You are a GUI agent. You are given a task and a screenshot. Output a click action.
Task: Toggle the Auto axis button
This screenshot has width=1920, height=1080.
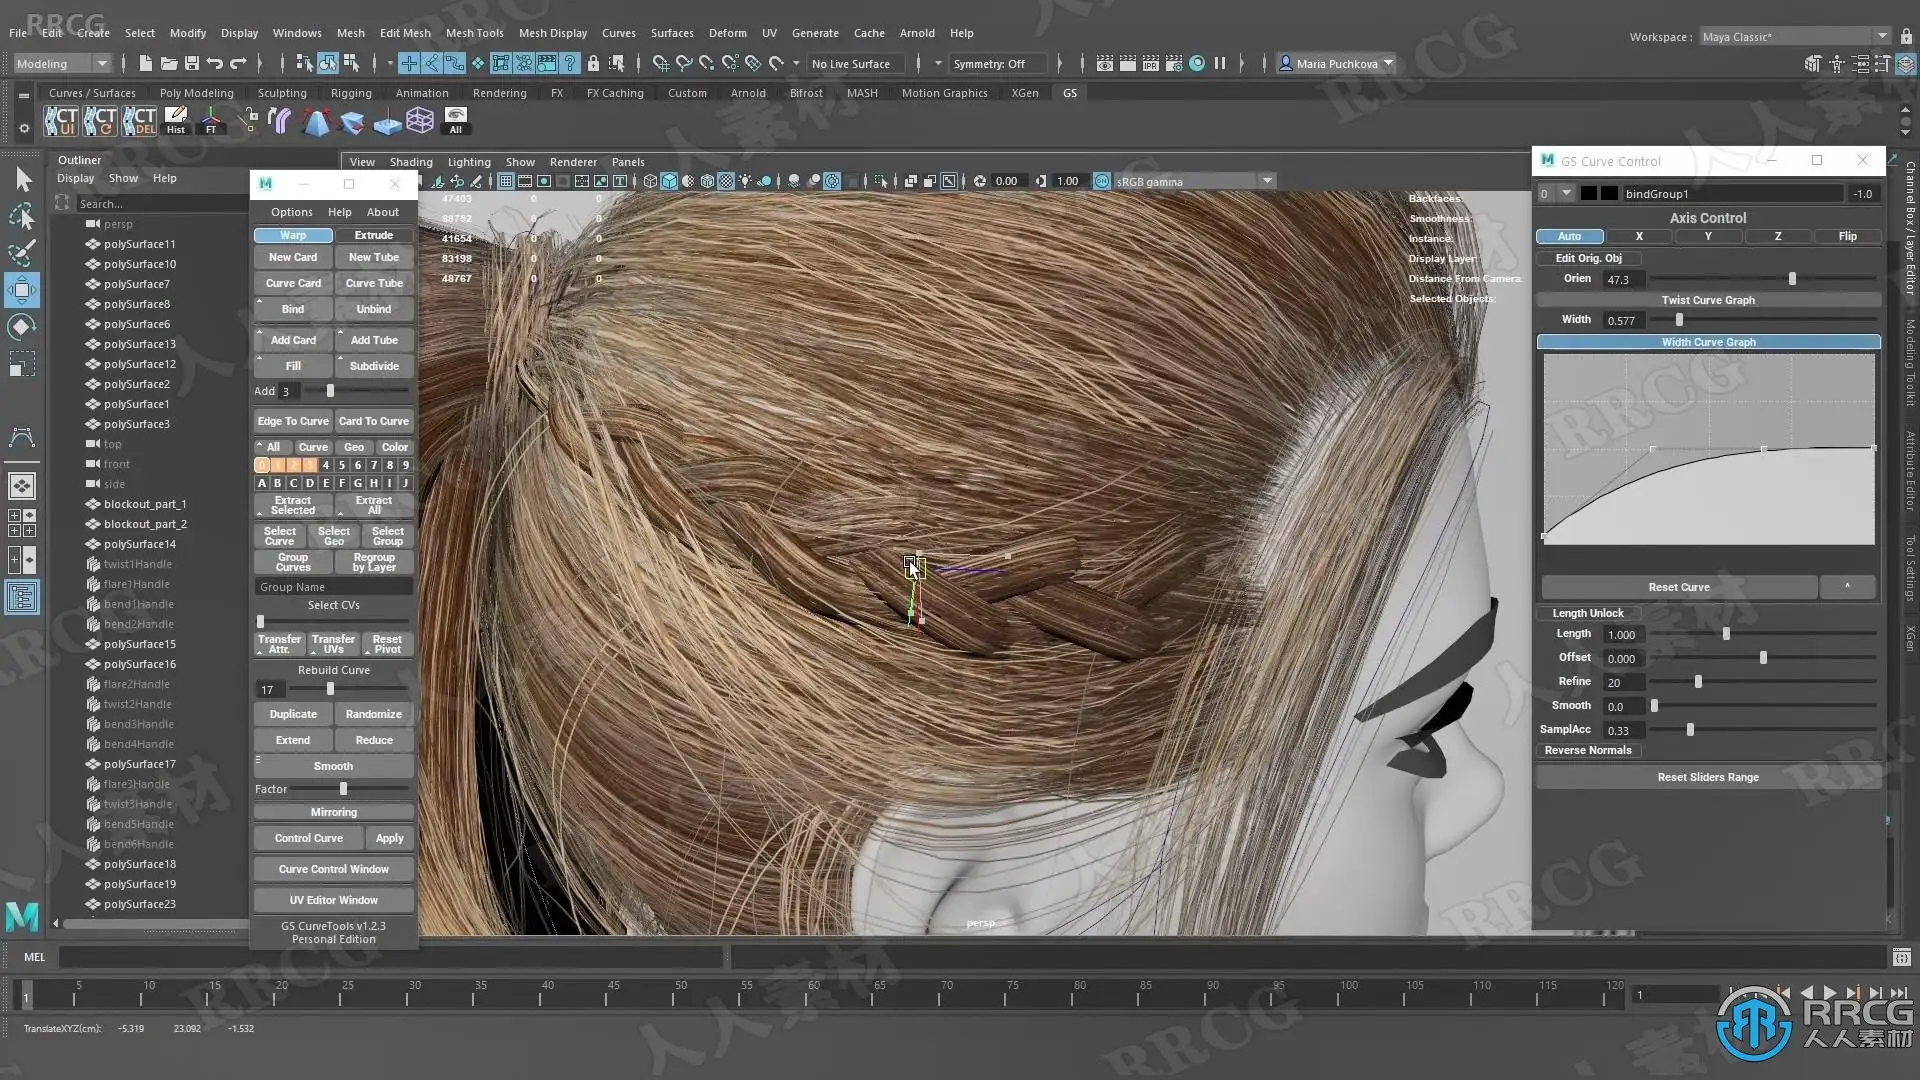pyautogui.click(x=1569, y=237)
